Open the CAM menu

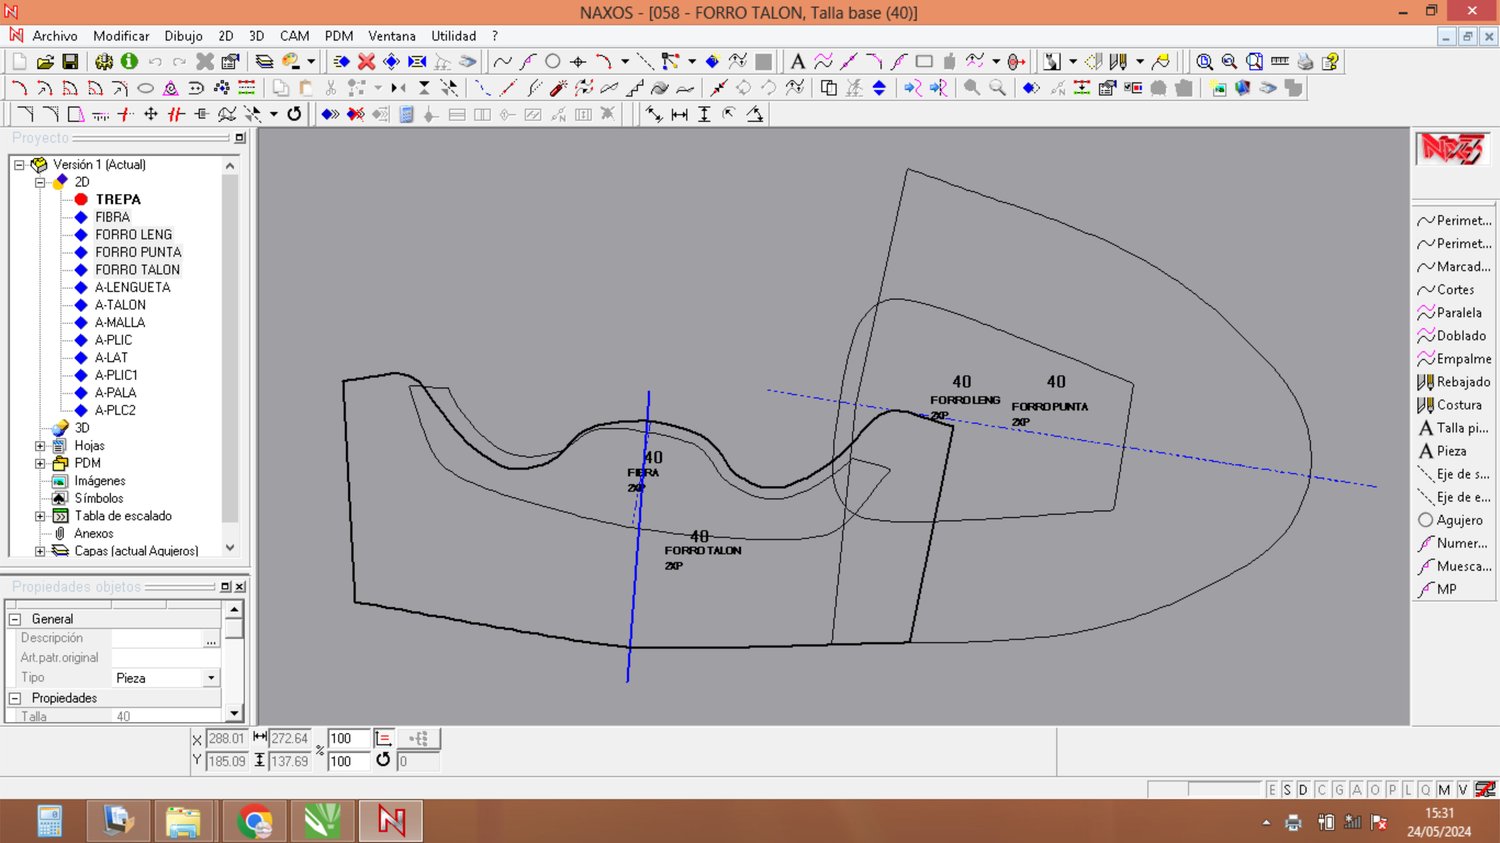[294, 36]
